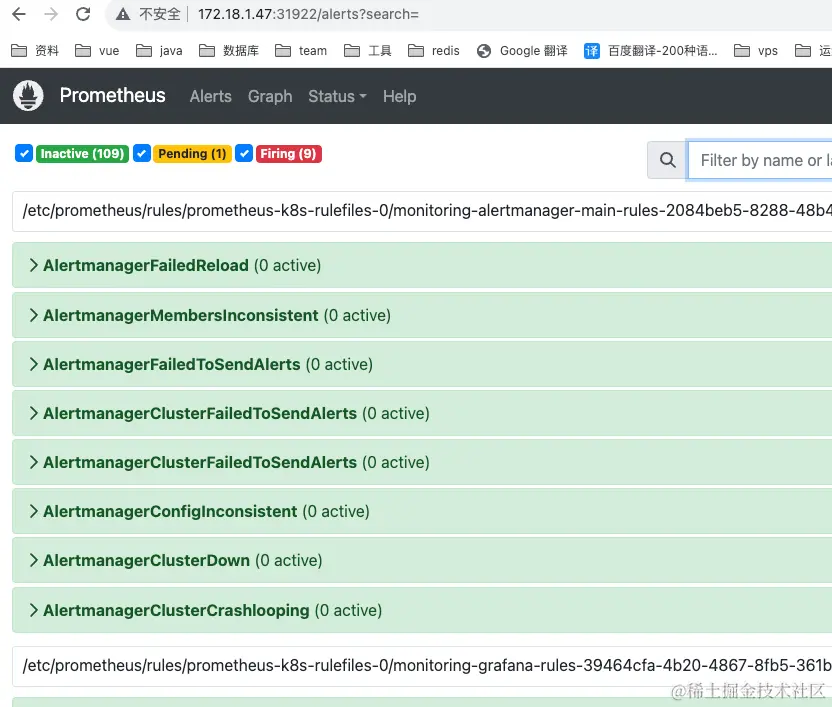
Task: Expand the AlertmanagerFailedReload rule
Action: pos(422,265)
